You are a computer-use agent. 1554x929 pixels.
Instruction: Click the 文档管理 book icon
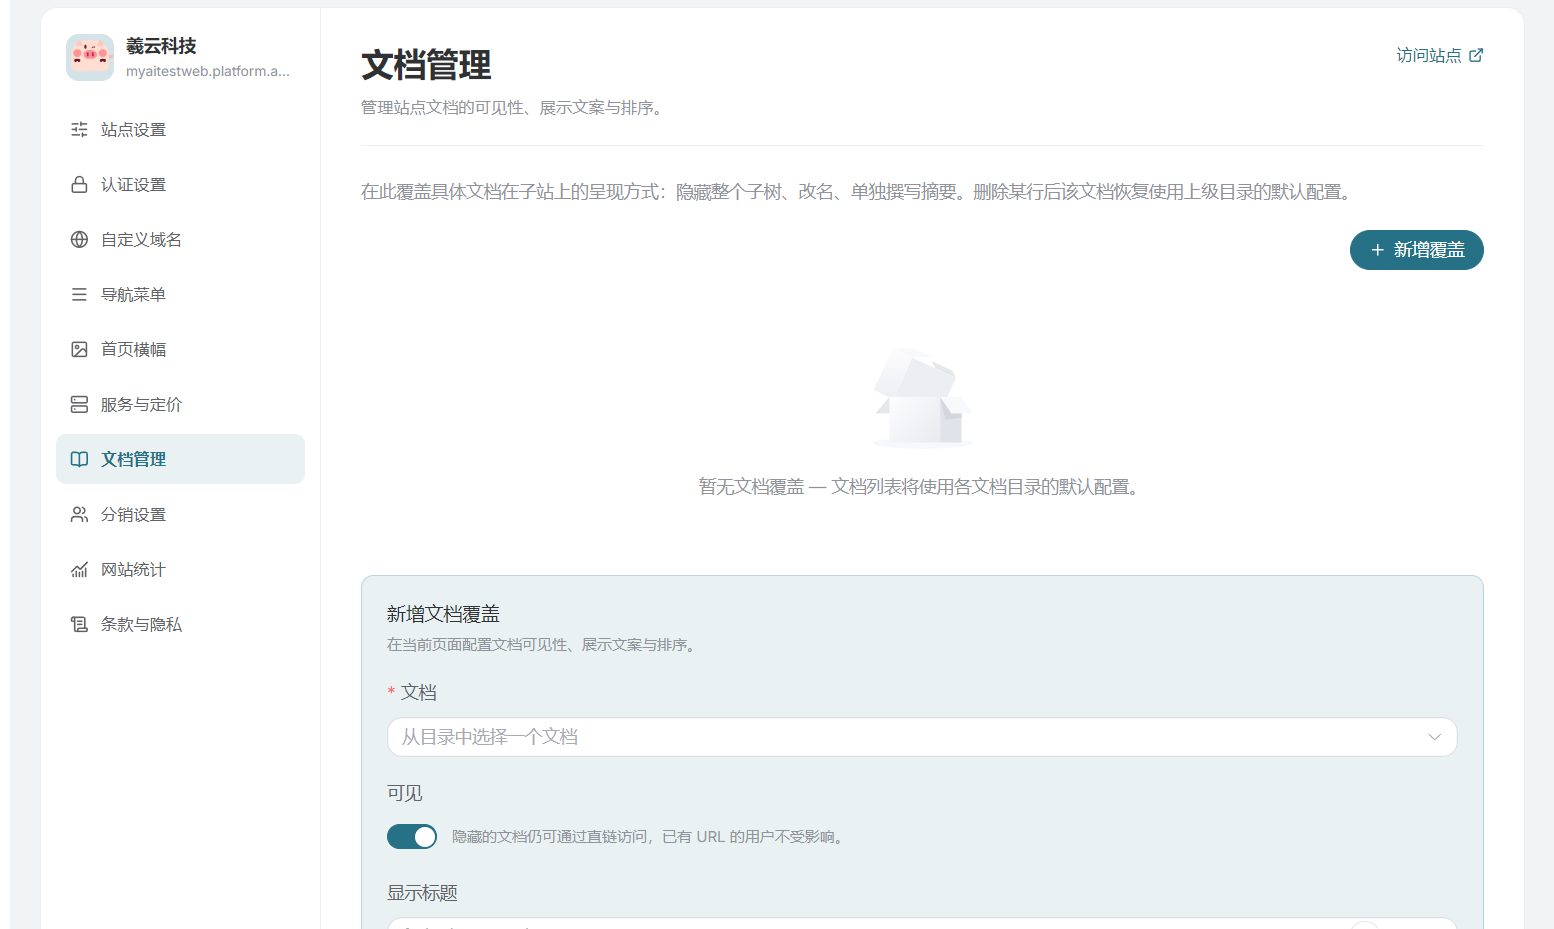pos(79,460)
